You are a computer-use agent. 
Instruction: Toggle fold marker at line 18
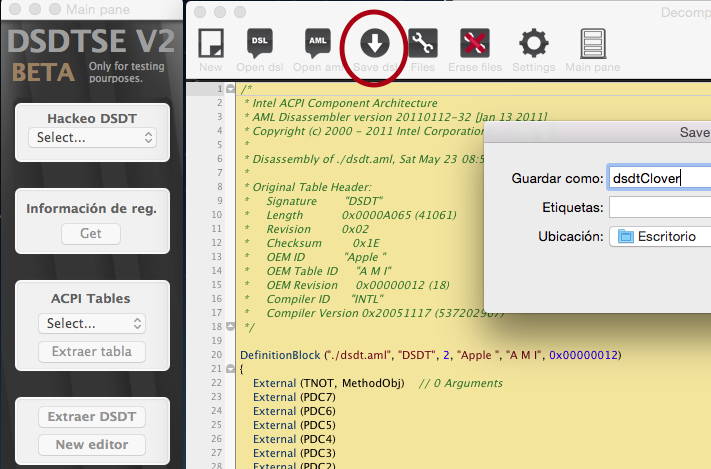[x=230, y=327]
